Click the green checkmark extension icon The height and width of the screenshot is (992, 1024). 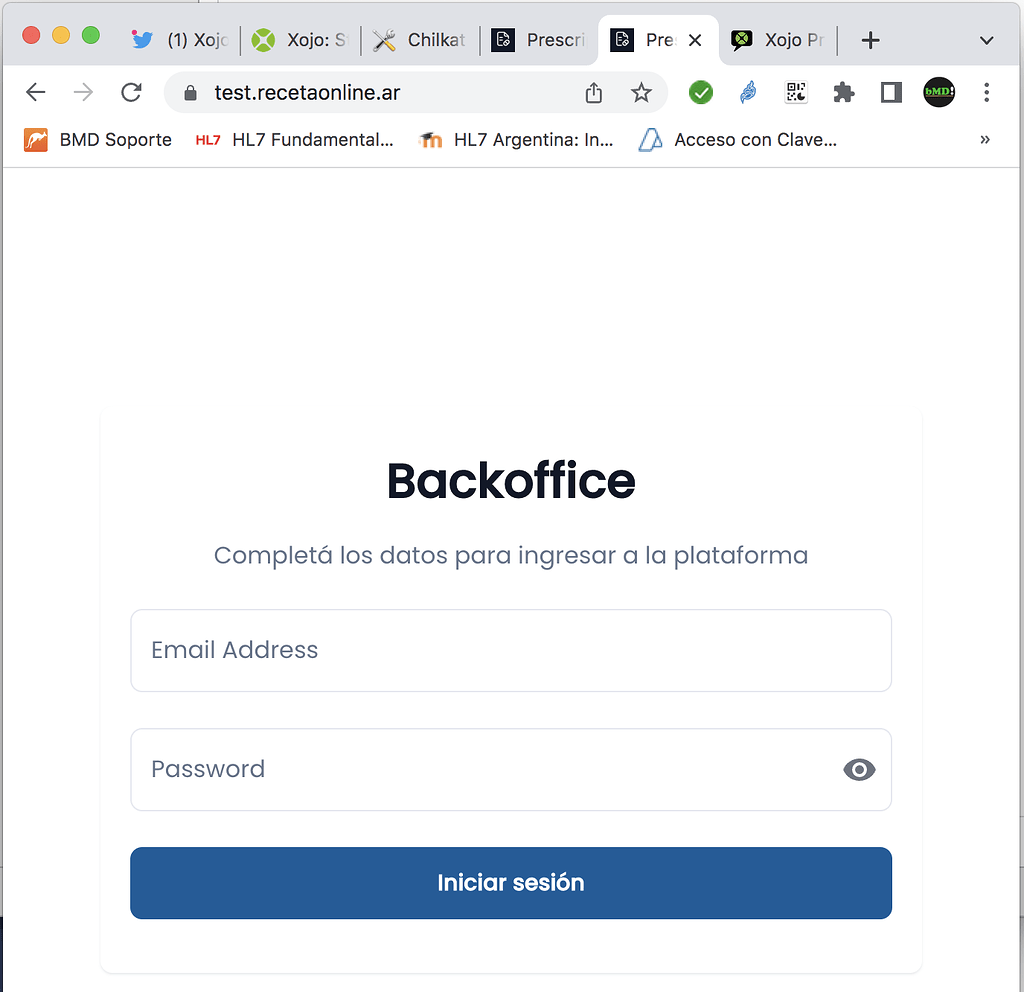(x=701, y=93)
